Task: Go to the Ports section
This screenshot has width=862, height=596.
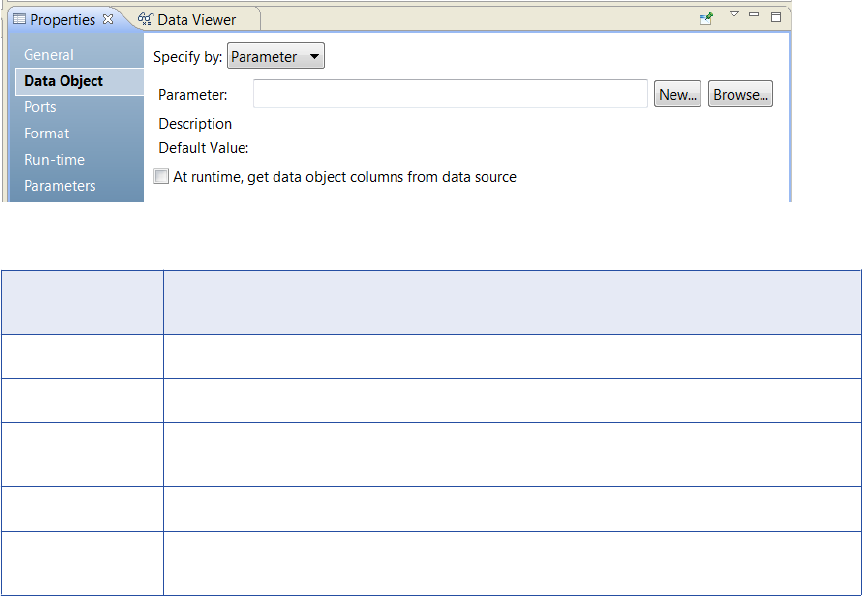Action: (41, 107)
